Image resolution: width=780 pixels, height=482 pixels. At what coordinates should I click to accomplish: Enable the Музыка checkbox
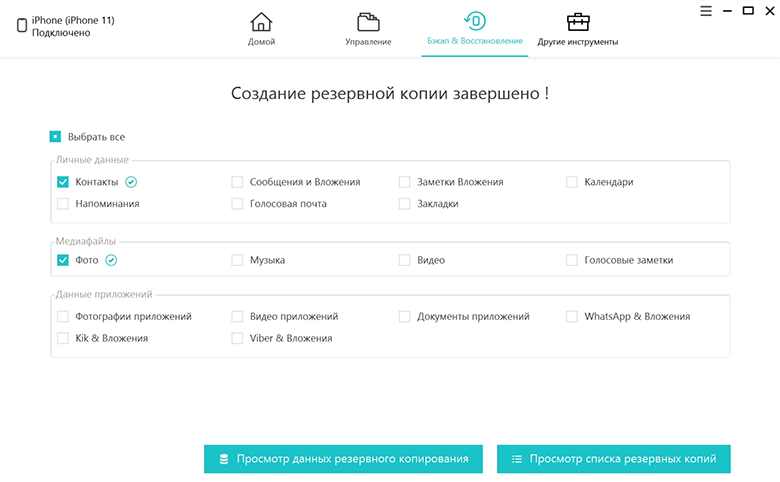[237, 260]
